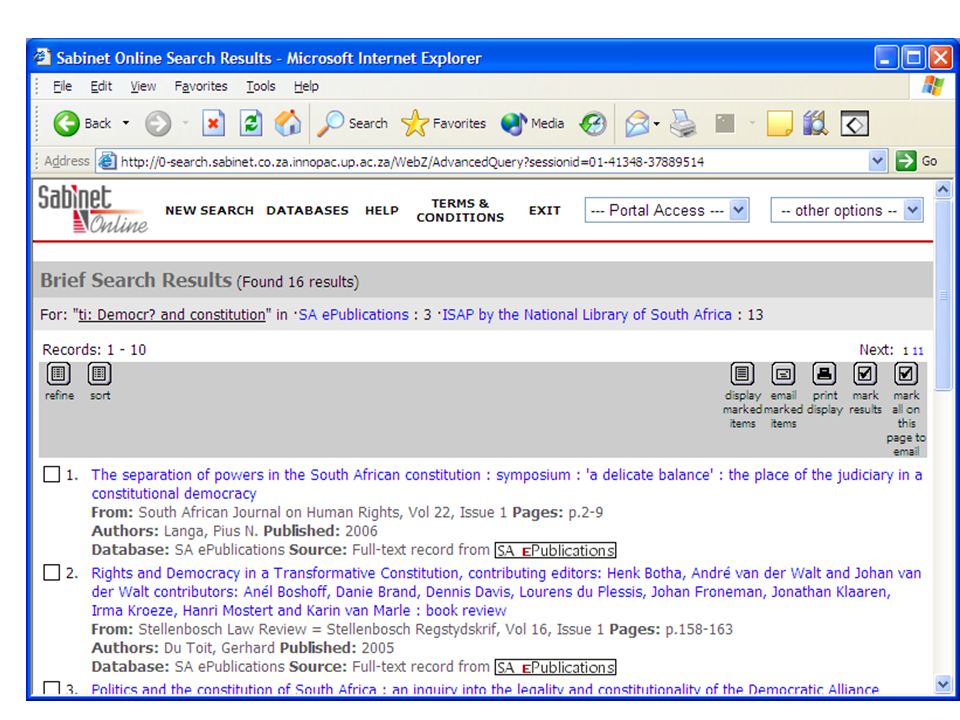The height and width of the screenshot is (720, 960).
Task: Click SA ePublications logo for result 2
Action: (555, 667)
